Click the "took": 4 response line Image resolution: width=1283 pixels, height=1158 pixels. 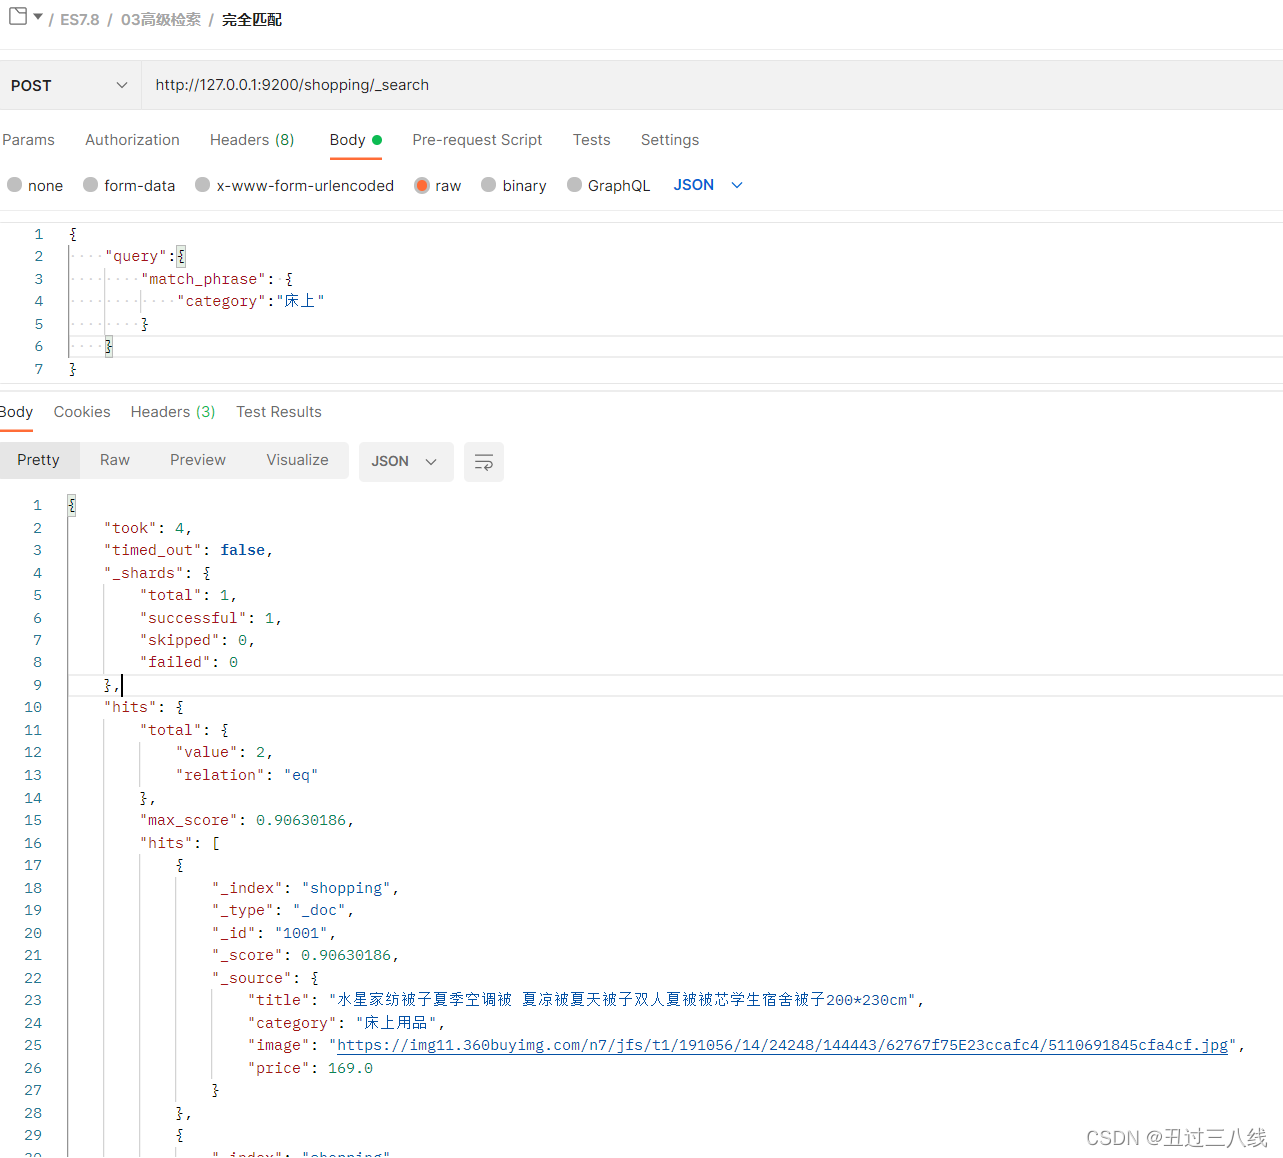(x=148, y=528)
